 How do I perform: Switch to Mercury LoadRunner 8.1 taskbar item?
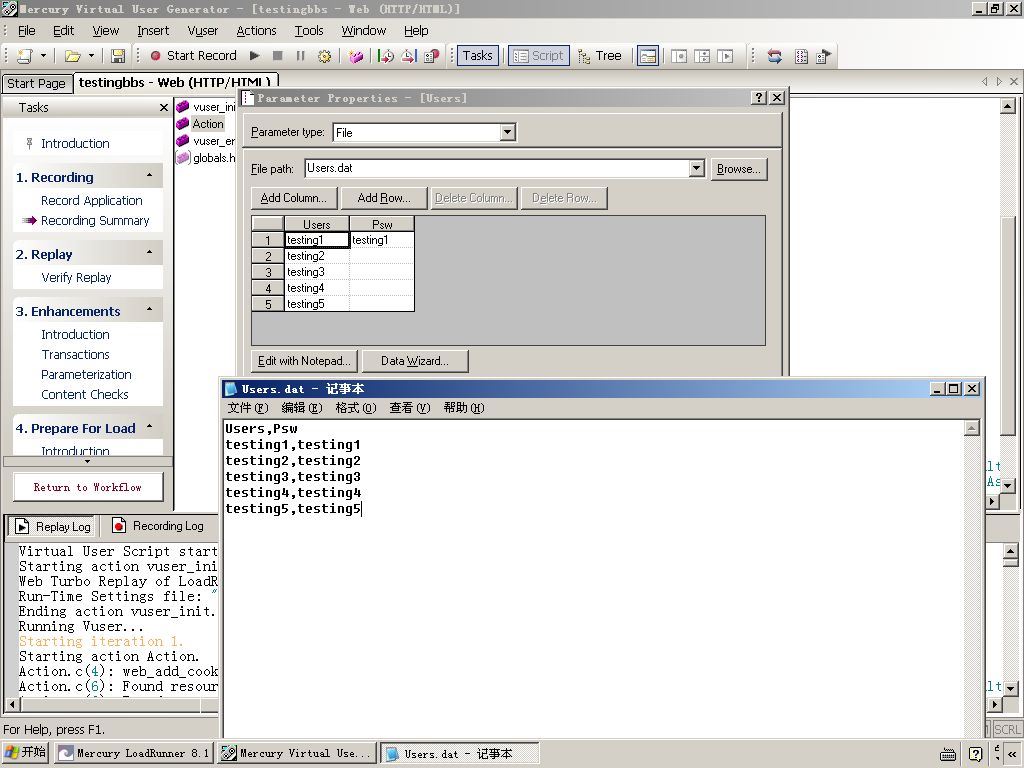[134, 753]
